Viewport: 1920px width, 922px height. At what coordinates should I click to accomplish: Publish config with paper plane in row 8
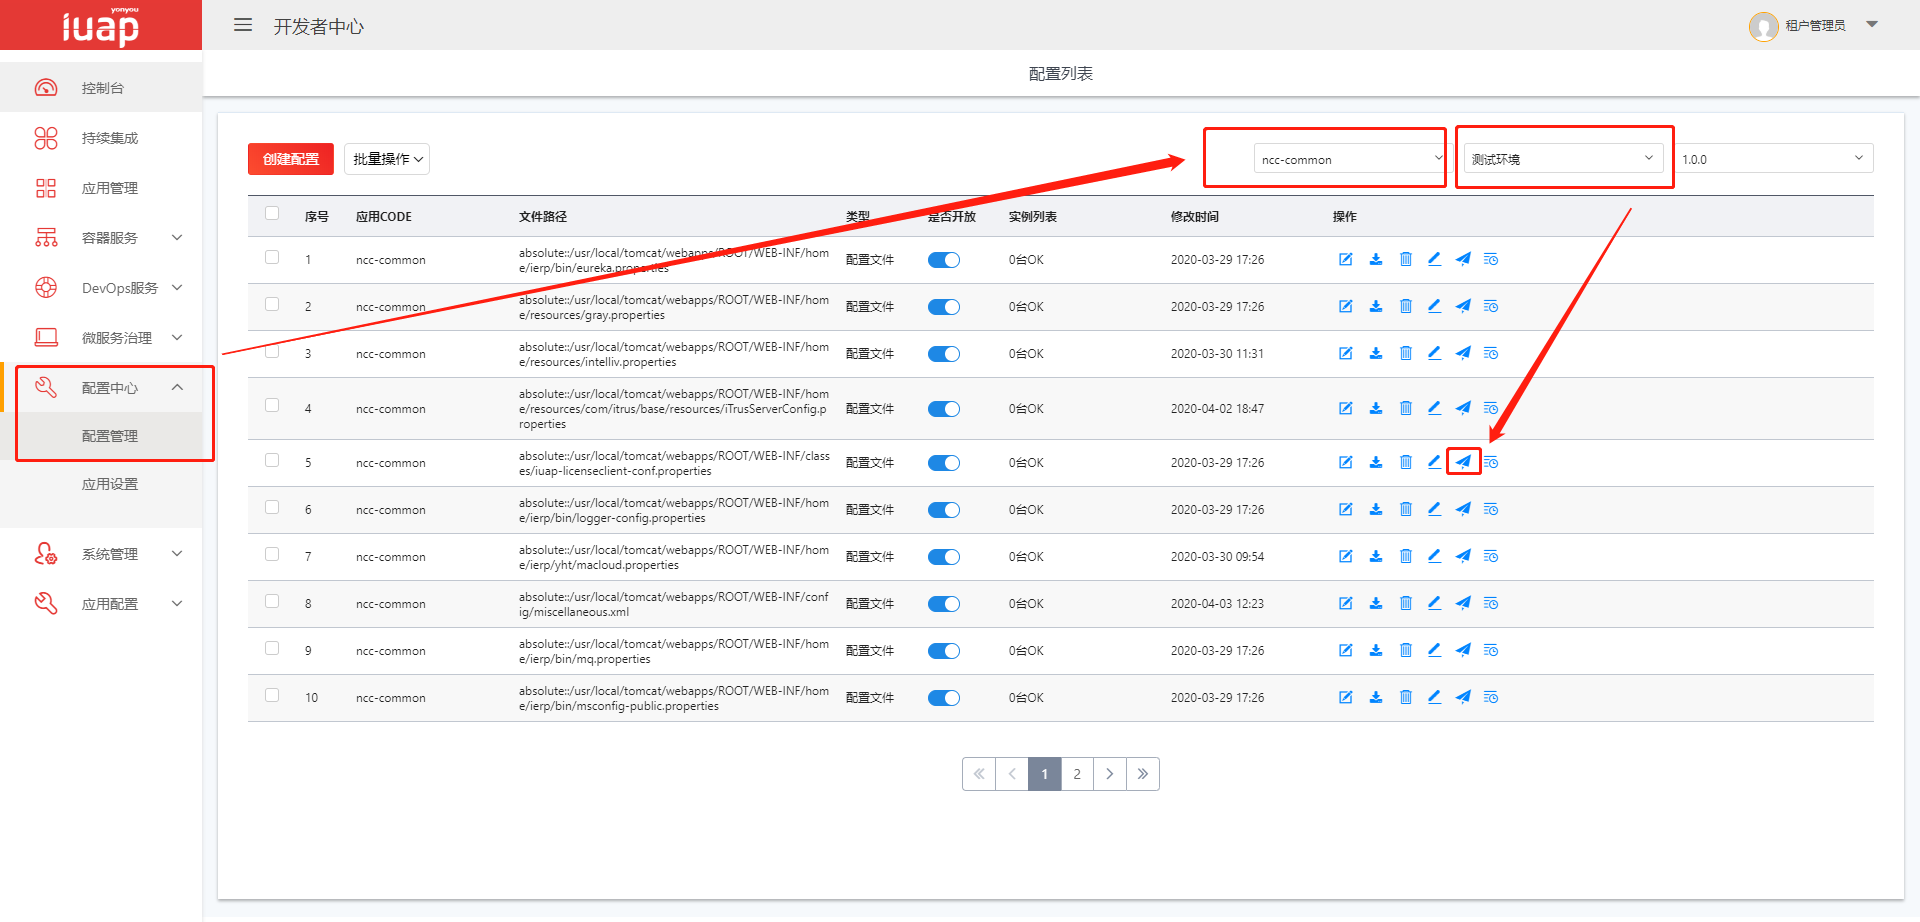pos(1463,603)
